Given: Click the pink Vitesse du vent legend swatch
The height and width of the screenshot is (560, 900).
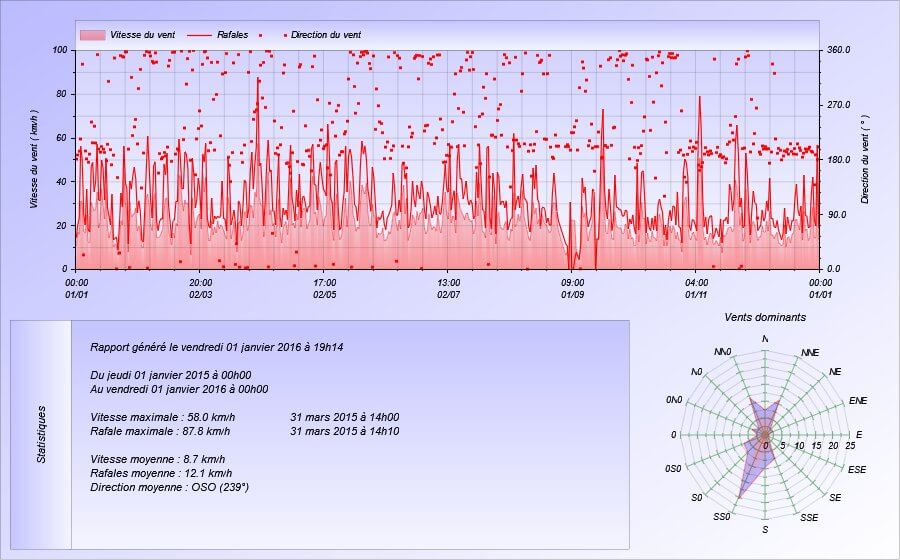Looking at the screenshot, I should [x=92, y=35].
